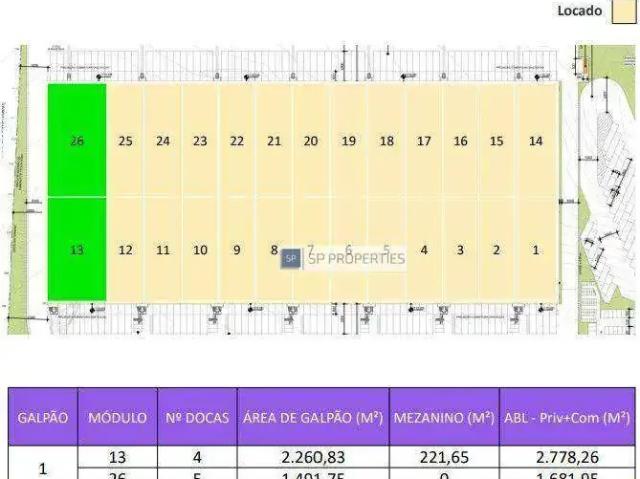Image resolution: width=640 pixels, height=479 pixels.
Task: Click module number 18 on the plan
Action: [387, 141]
